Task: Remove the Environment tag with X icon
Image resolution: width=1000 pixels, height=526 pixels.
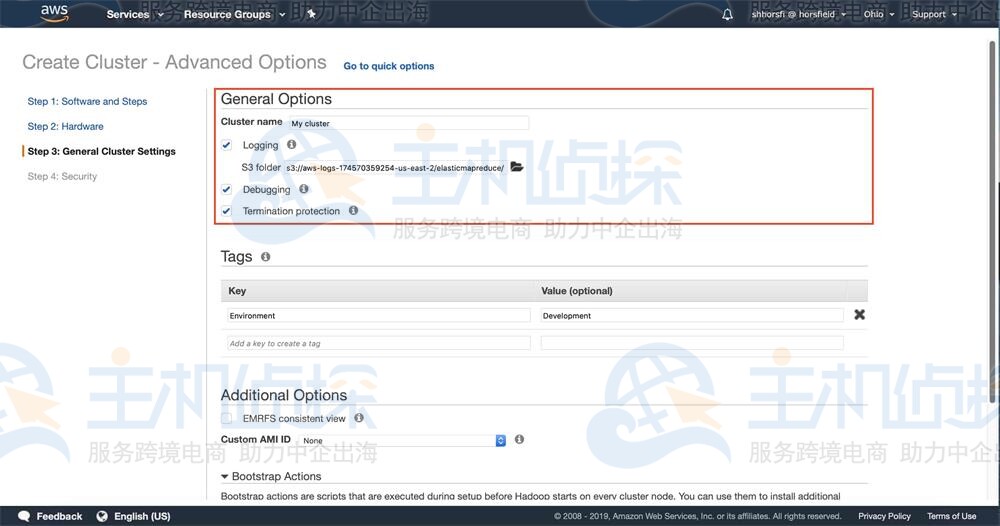Action: coord(859,315)
